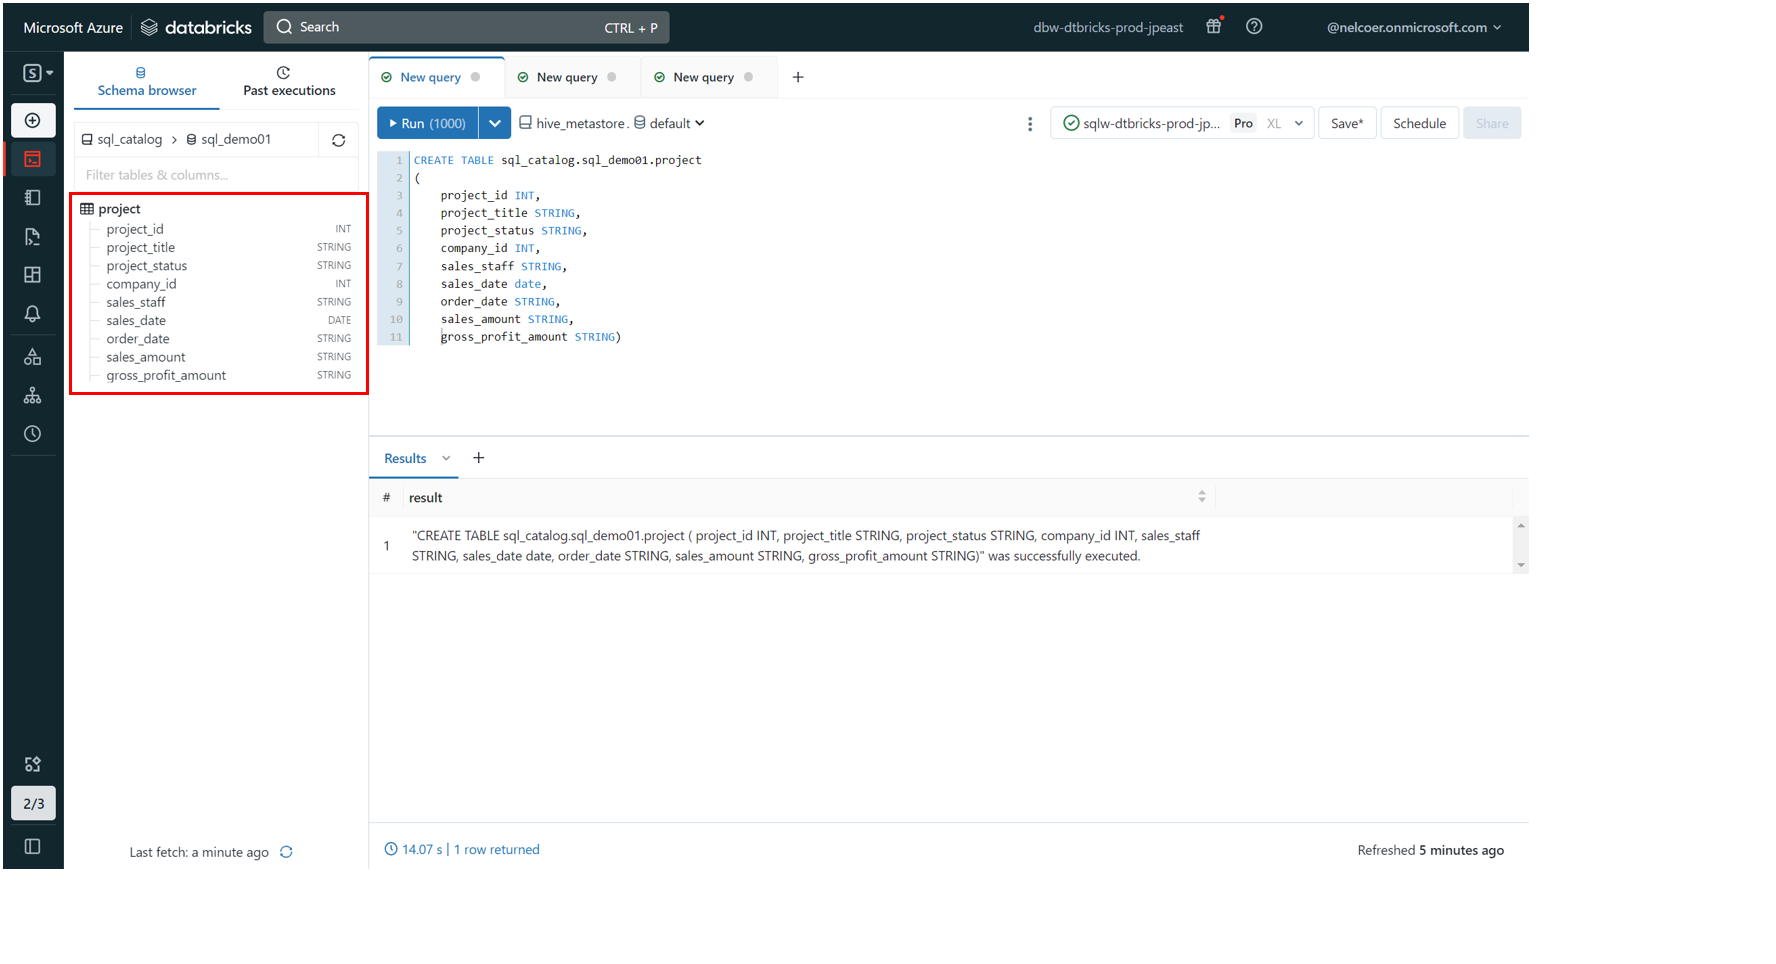Image resolution: width=1776 pixels, height=964 pixels.
Task: Expand the Run button dropdown arrow
Action: [495, 123]
